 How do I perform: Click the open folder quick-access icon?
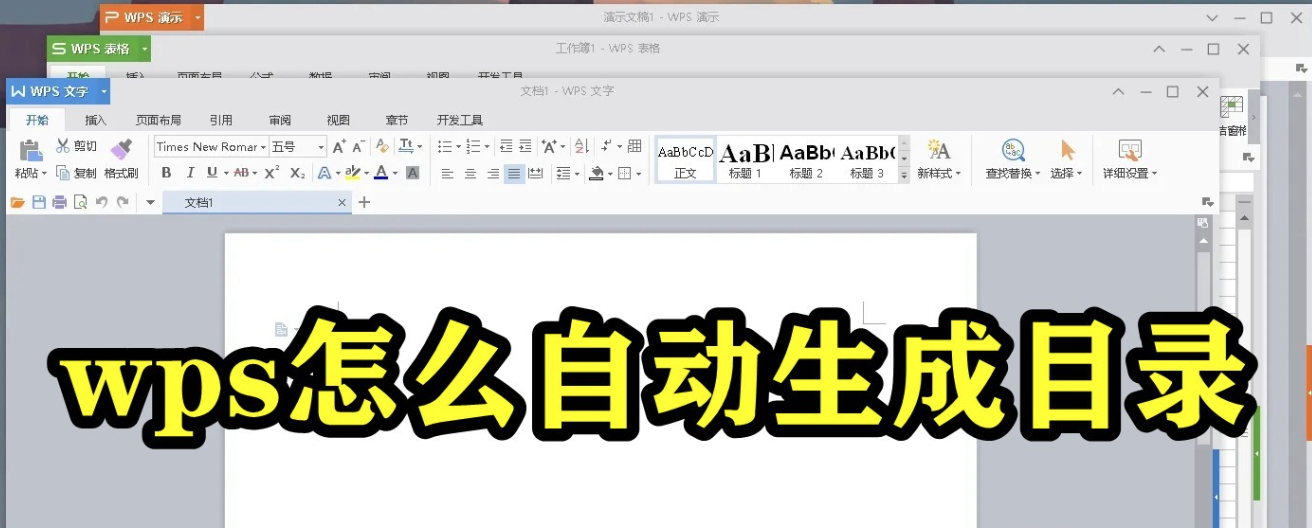coord(17,202)
